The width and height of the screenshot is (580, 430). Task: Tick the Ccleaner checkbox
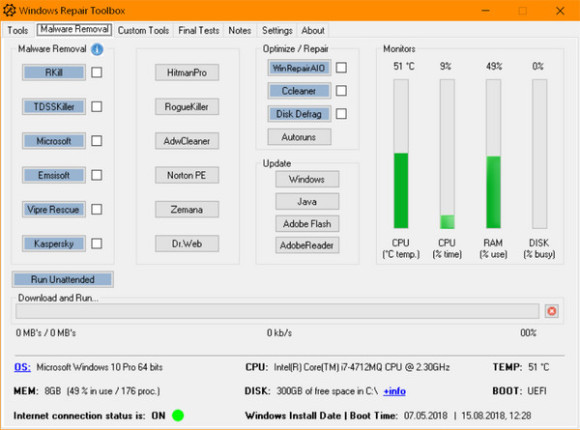click(341, 91)
